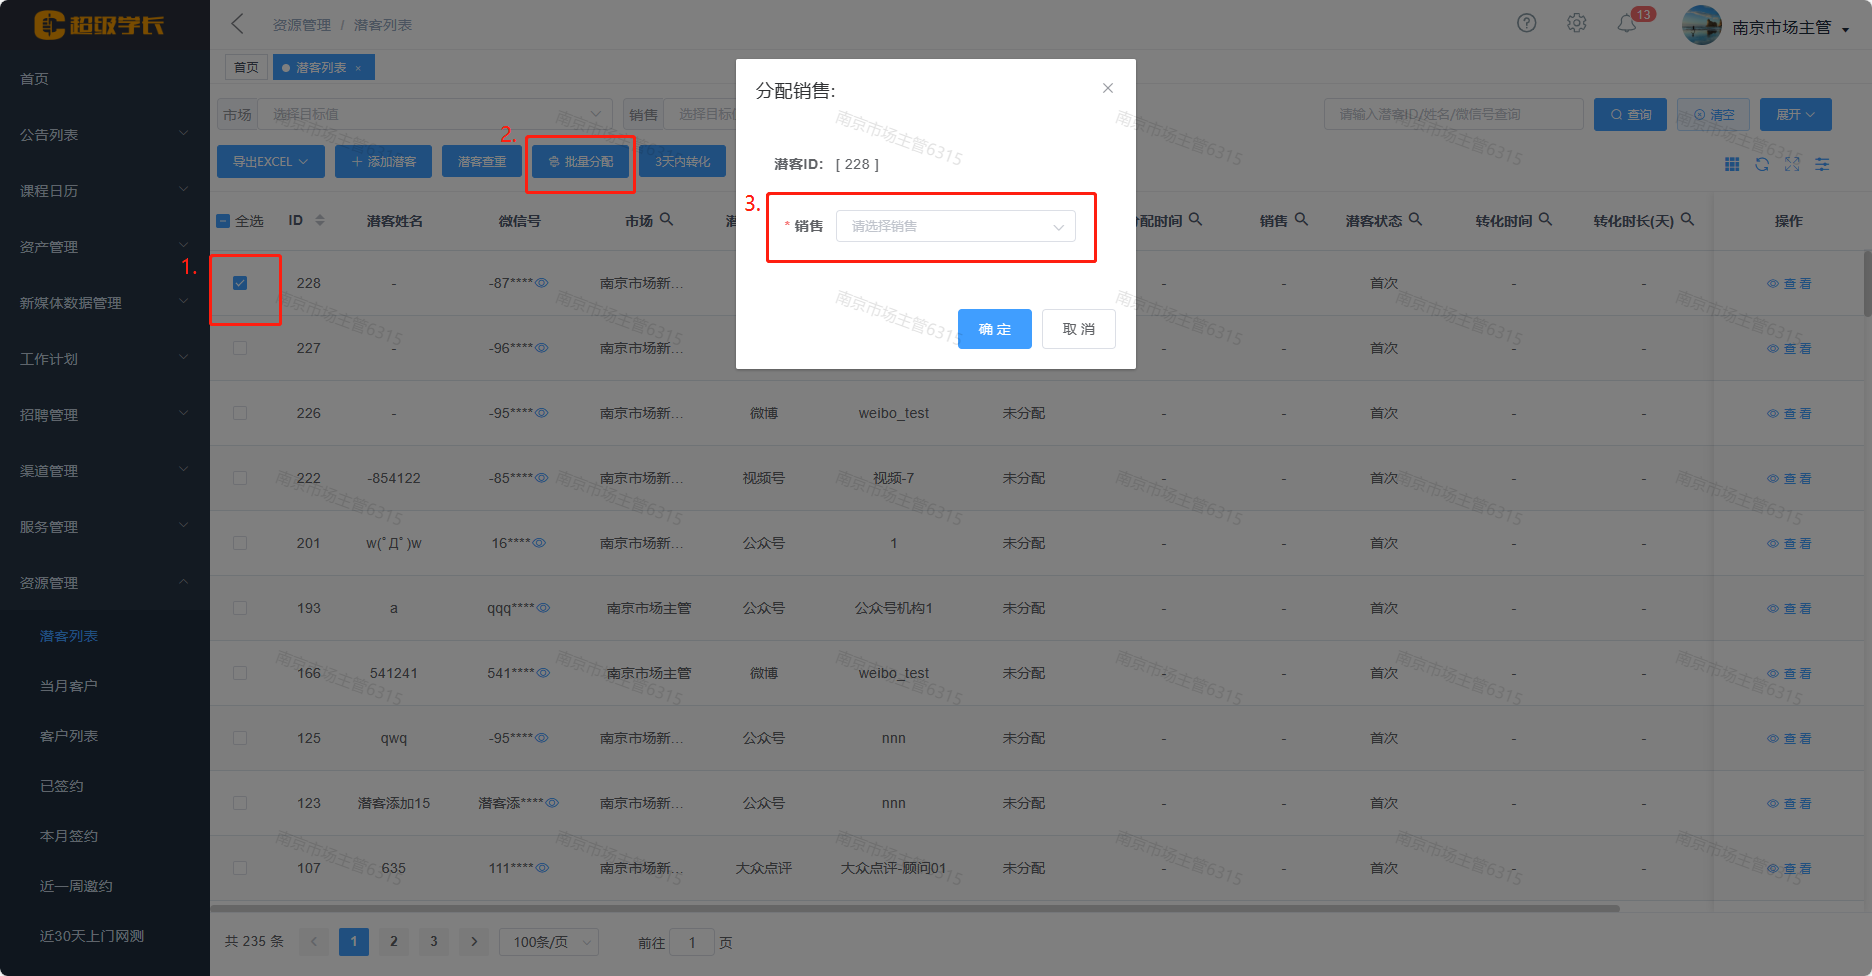The width and height of the screenshot is (1872, 976).
Task: Click the 确定 button in the dialog
Action: click(994, 329)
